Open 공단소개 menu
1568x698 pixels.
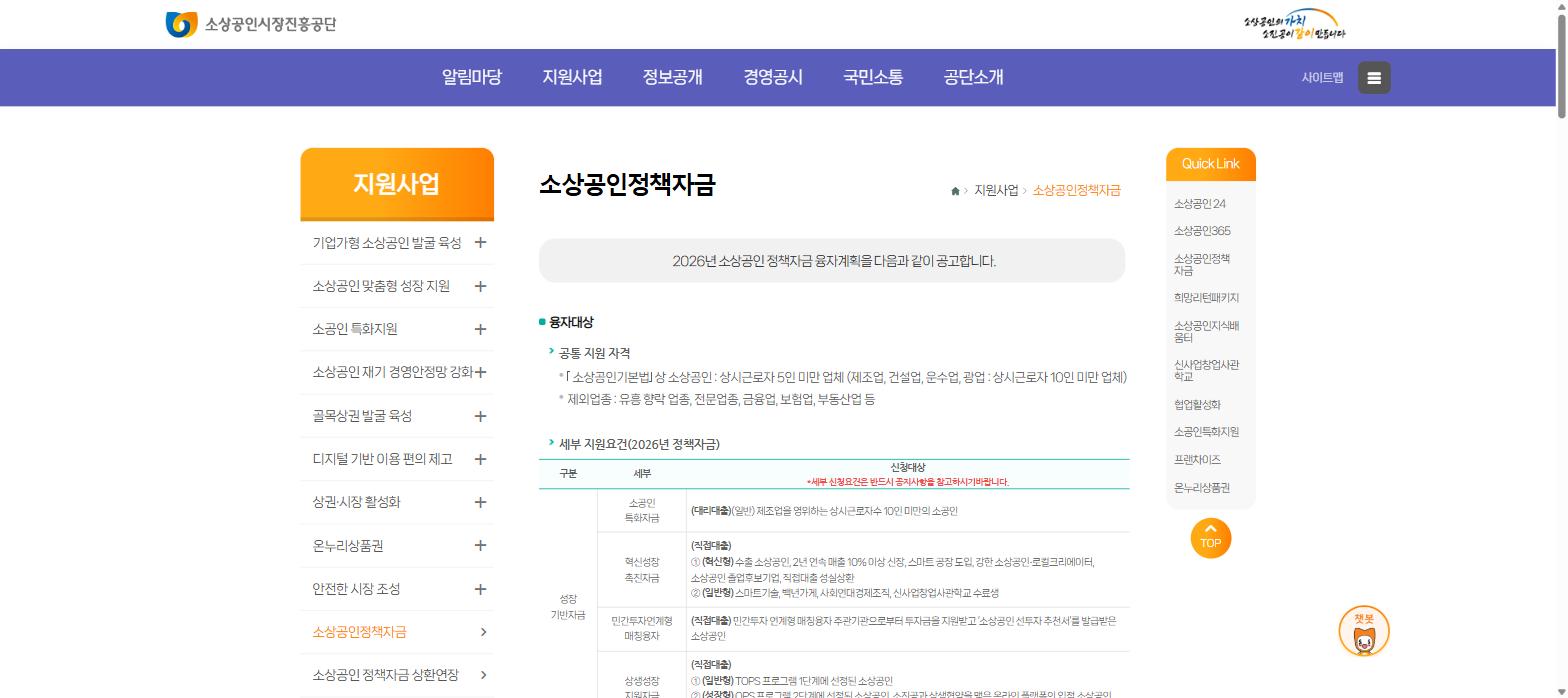click(973, 77)
